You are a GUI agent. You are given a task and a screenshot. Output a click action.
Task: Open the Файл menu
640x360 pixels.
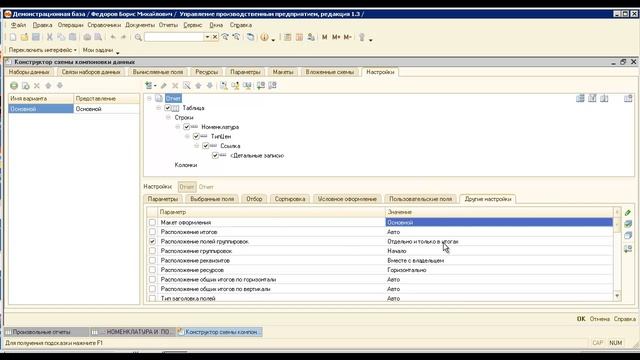(18, 25)
